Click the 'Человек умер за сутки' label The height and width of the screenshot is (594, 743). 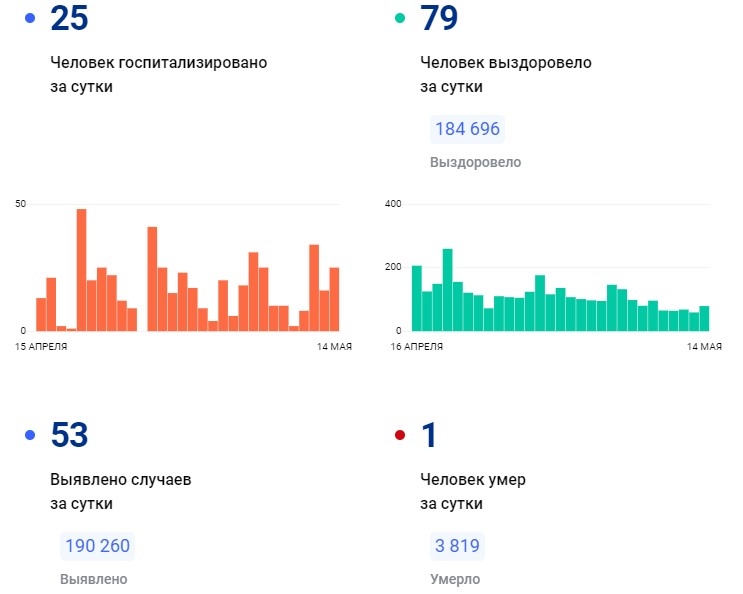click(473, 491)
